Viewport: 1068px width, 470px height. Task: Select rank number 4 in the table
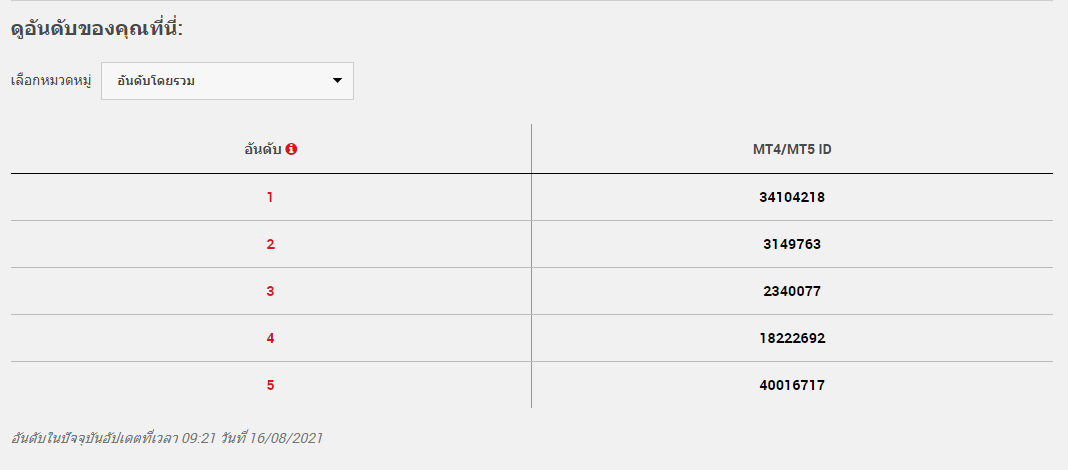coord(270,339)
